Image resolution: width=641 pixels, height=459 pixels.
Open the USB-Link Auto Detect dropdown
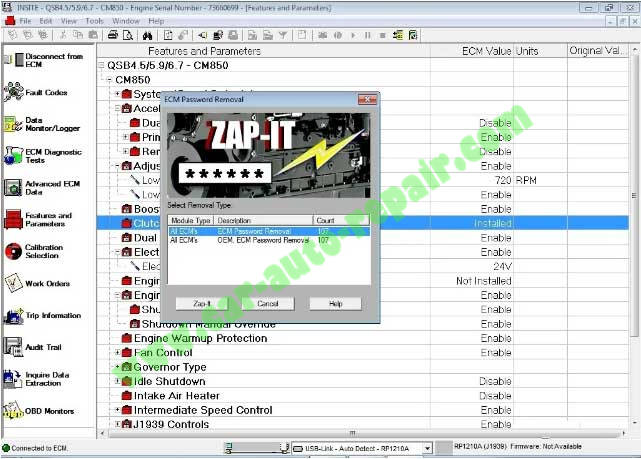427,448
